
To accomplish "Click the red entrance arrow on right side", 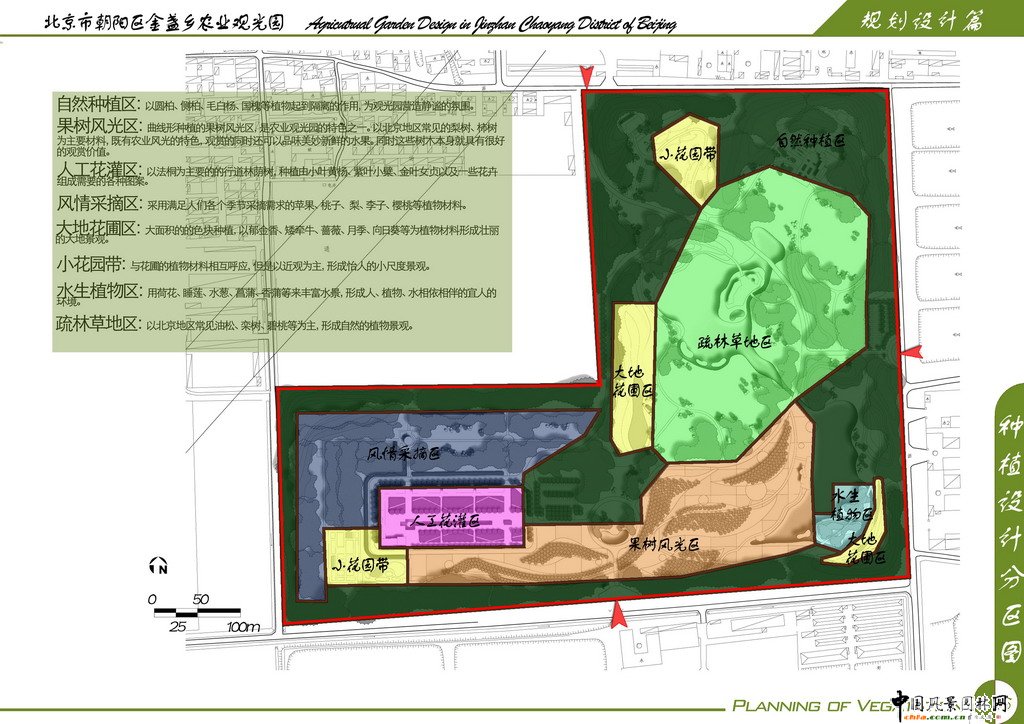I will point(912,353).
